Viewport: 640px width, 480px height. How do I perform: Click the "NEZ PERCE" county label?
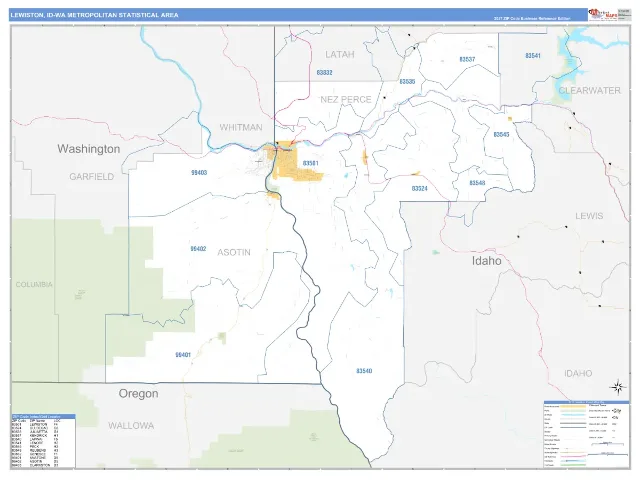point(346,100)
